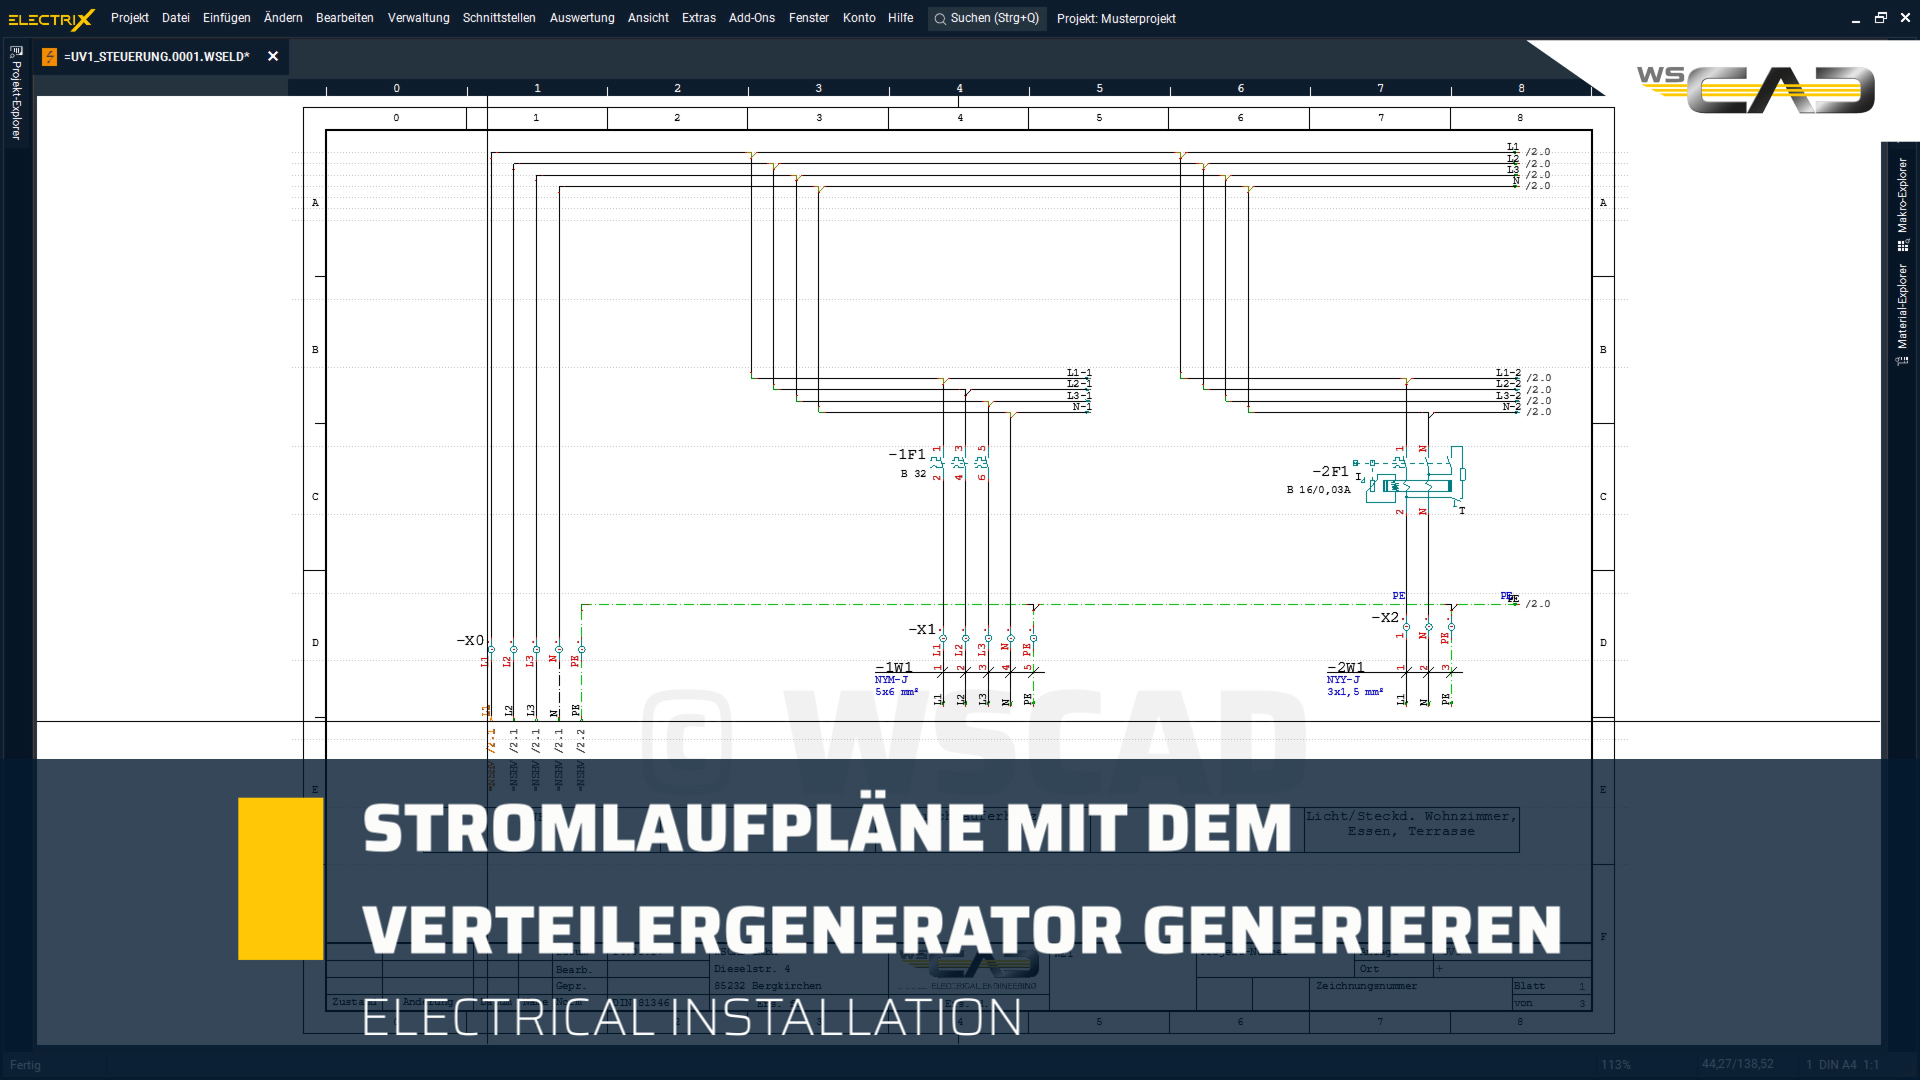Close the UV1_STEUERUNG schematic tab
1920x1080 pixels.
[273, 57]
